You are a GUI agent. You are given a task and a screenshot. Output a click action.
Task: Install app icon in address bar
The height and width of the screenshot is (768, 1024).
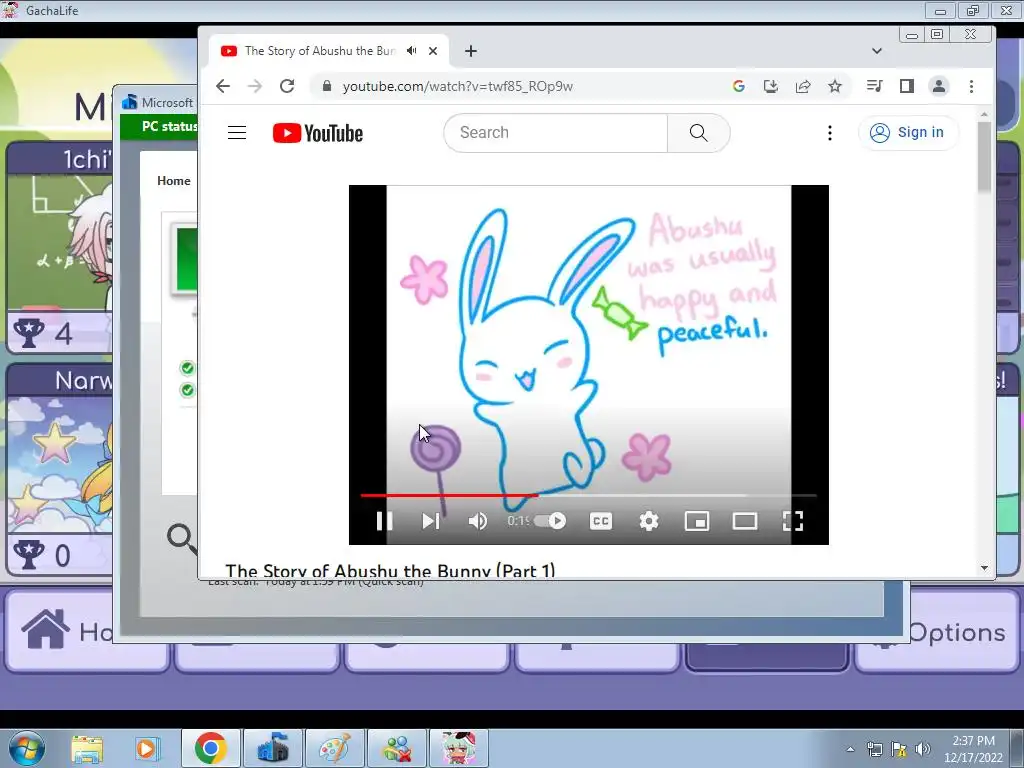click(771, 86)
